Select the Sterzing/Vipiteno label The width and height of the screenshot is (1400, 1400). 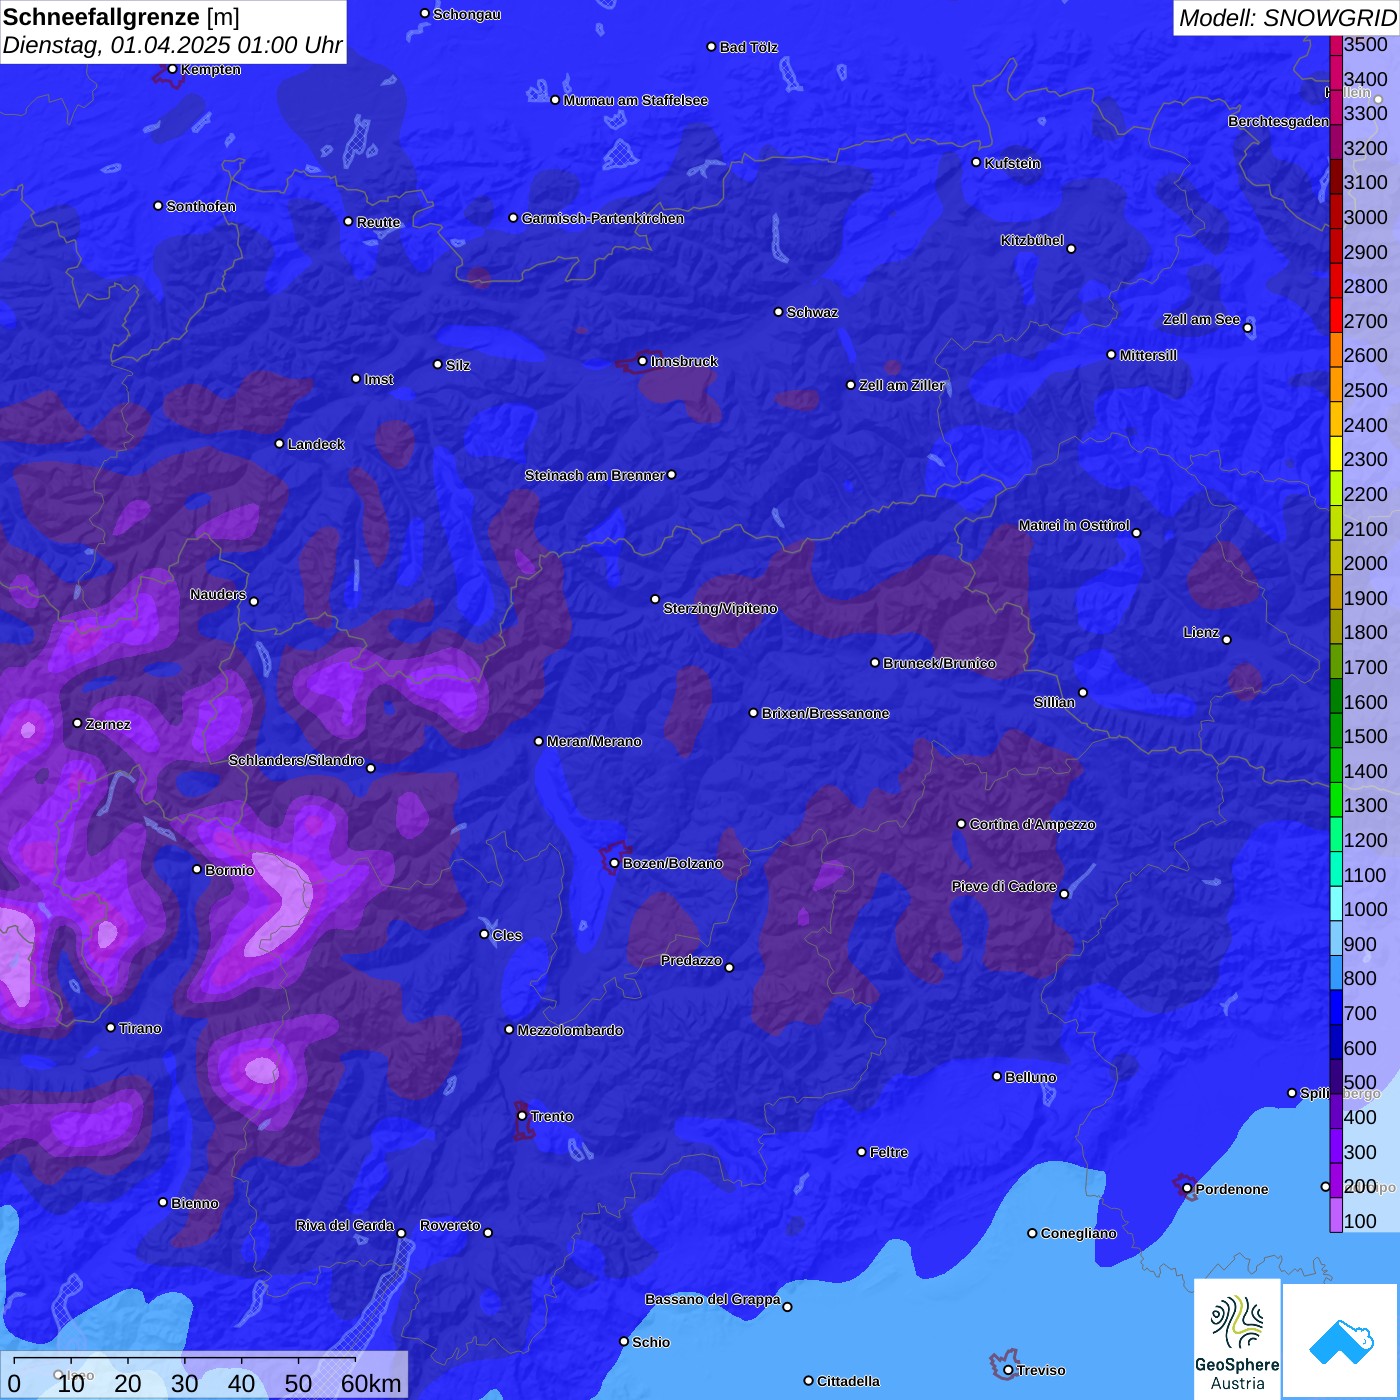(720, 608)
